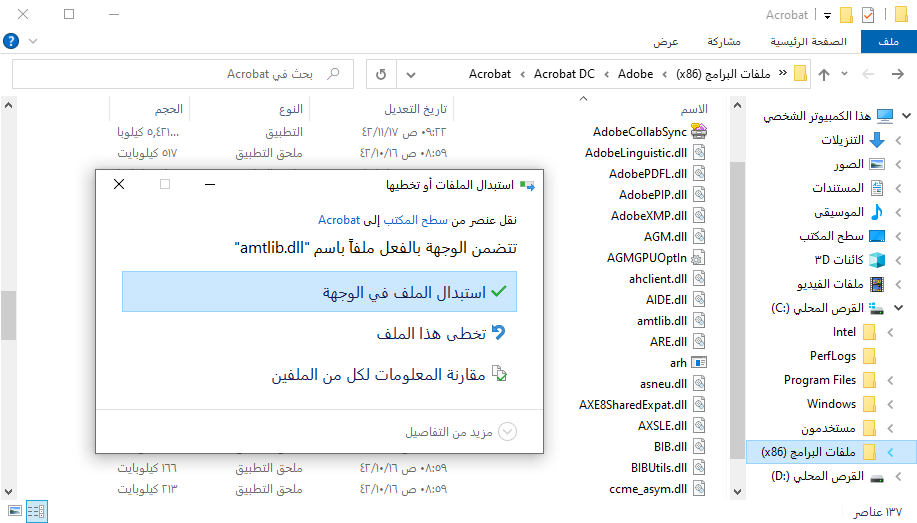Open the ملف tab

tap(888, 42)
